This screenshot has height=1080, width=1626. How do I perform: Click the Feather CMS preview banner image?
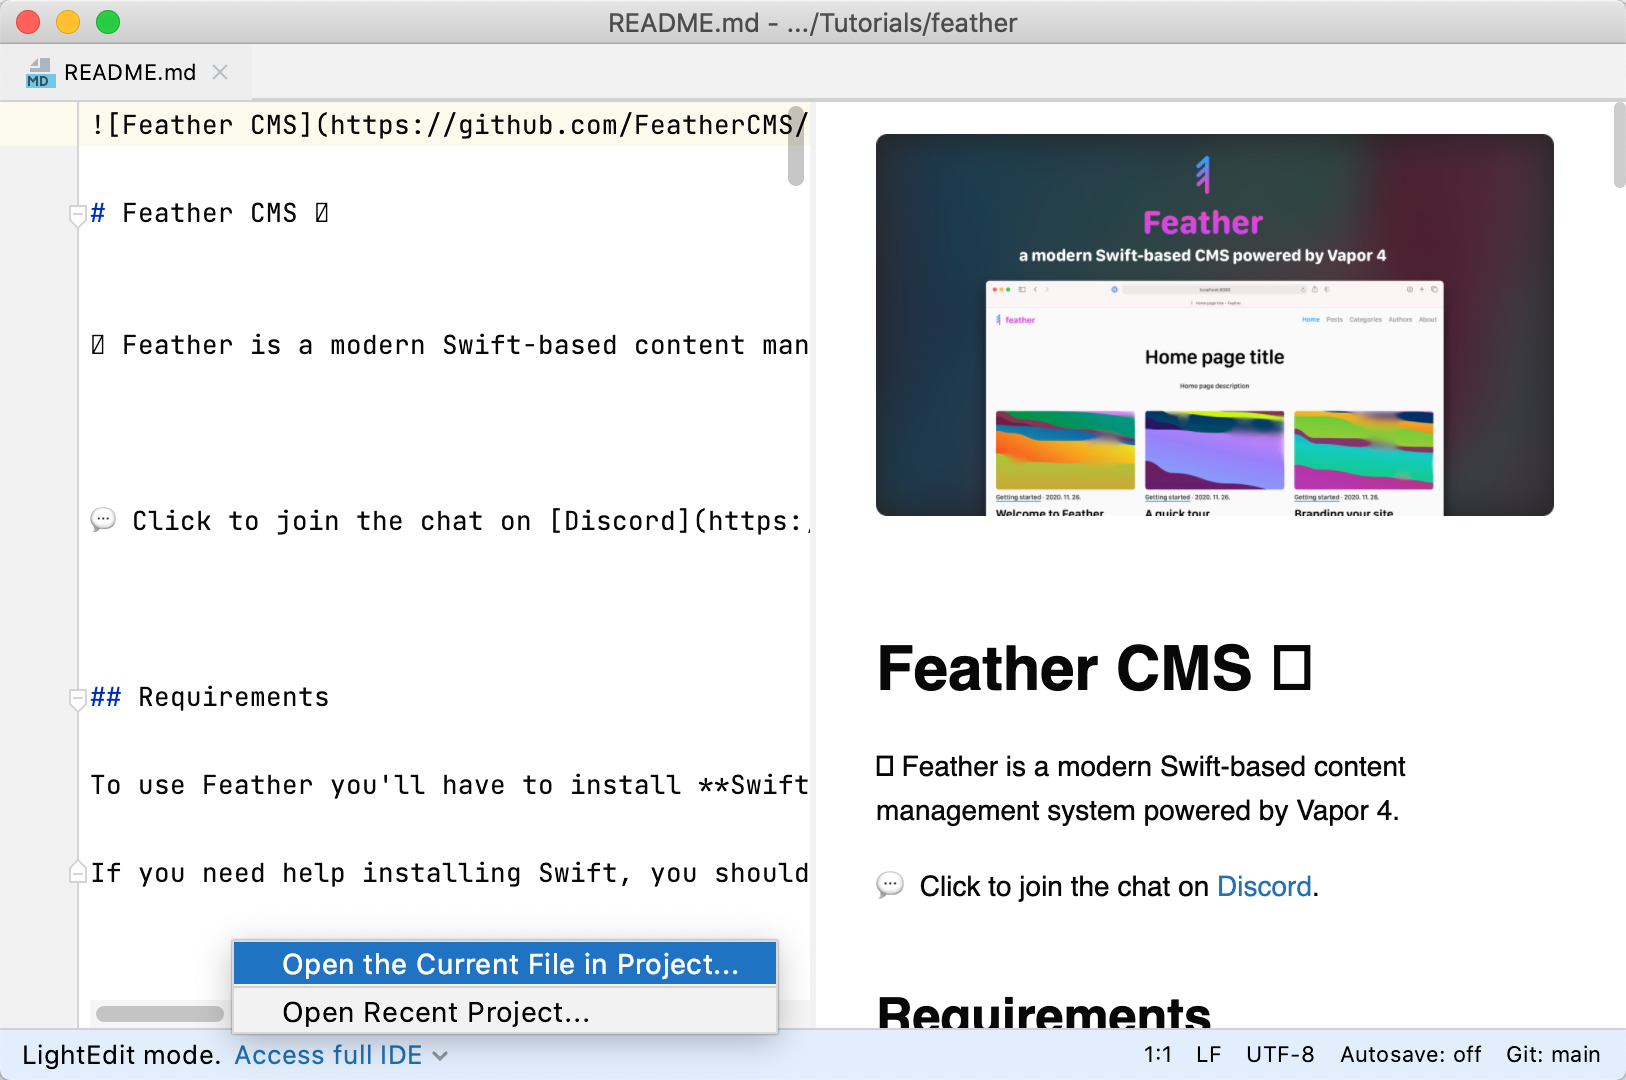1214,325
